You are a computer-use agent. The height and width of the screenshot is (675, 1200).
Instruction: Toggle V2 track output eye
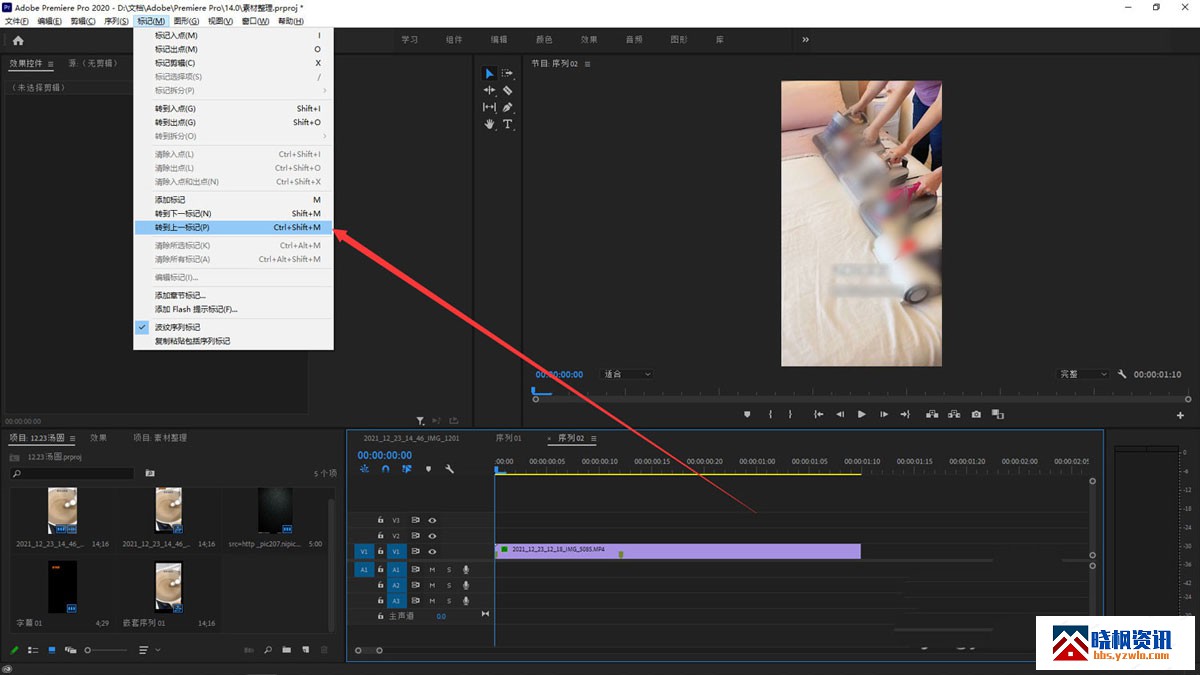[433, 536]
